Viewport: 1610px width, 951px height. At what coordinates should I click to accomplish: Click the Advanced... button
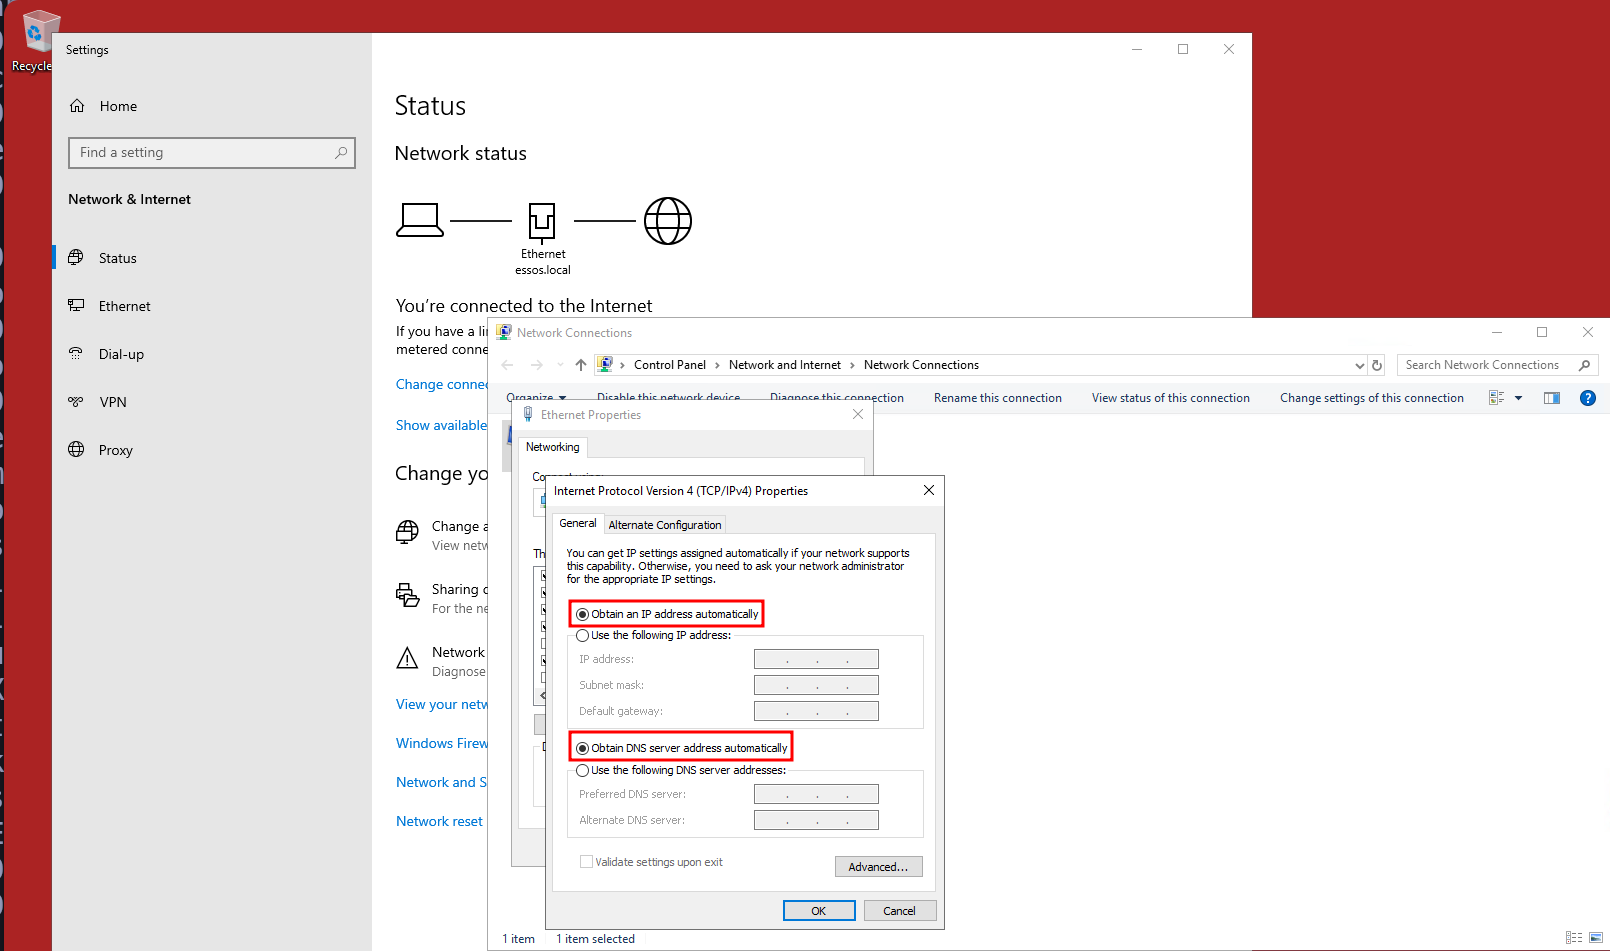tap(878, 867)
